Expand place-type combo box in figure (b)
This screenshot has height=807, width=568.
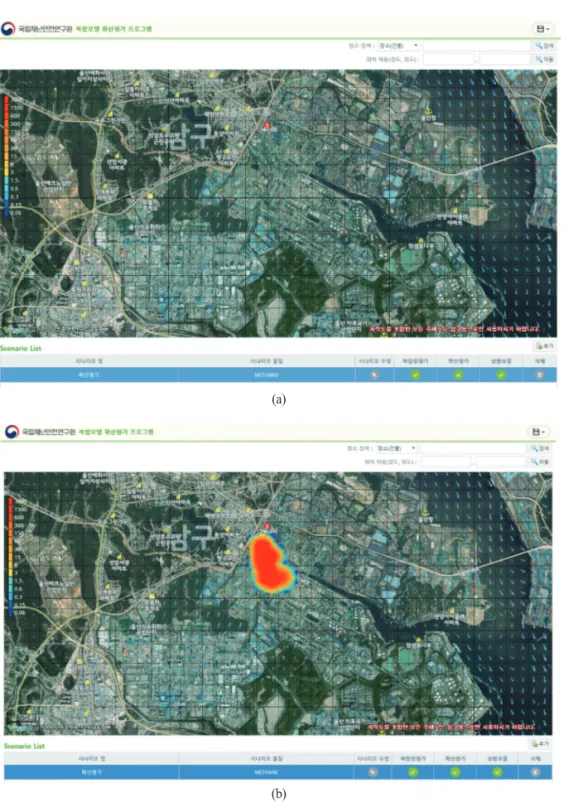396,448
